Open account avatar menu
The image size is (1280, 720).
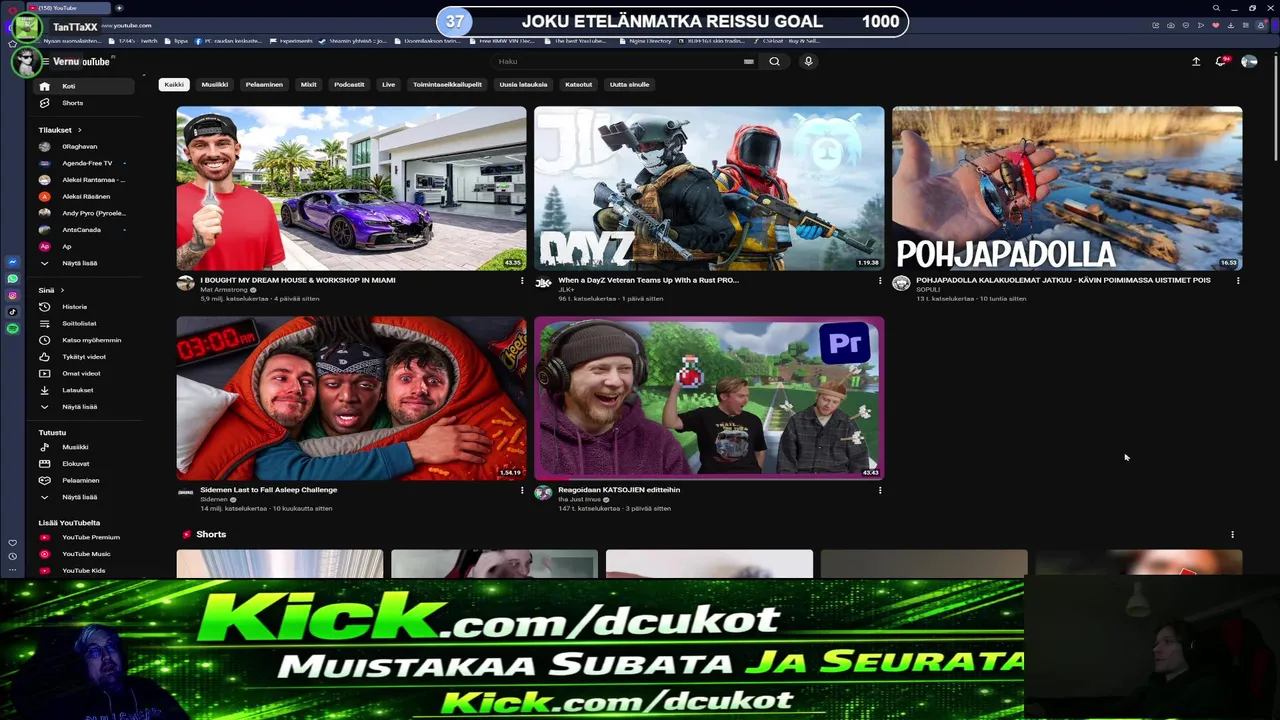click(x=1249, y=61)
